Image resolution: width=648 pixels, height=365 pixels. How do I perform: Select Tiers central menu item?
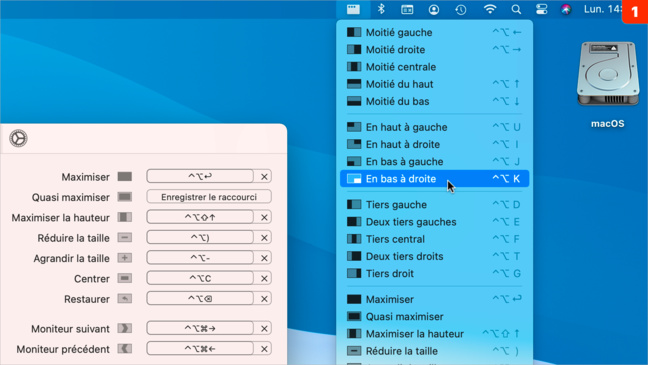(x=434, y=239)
